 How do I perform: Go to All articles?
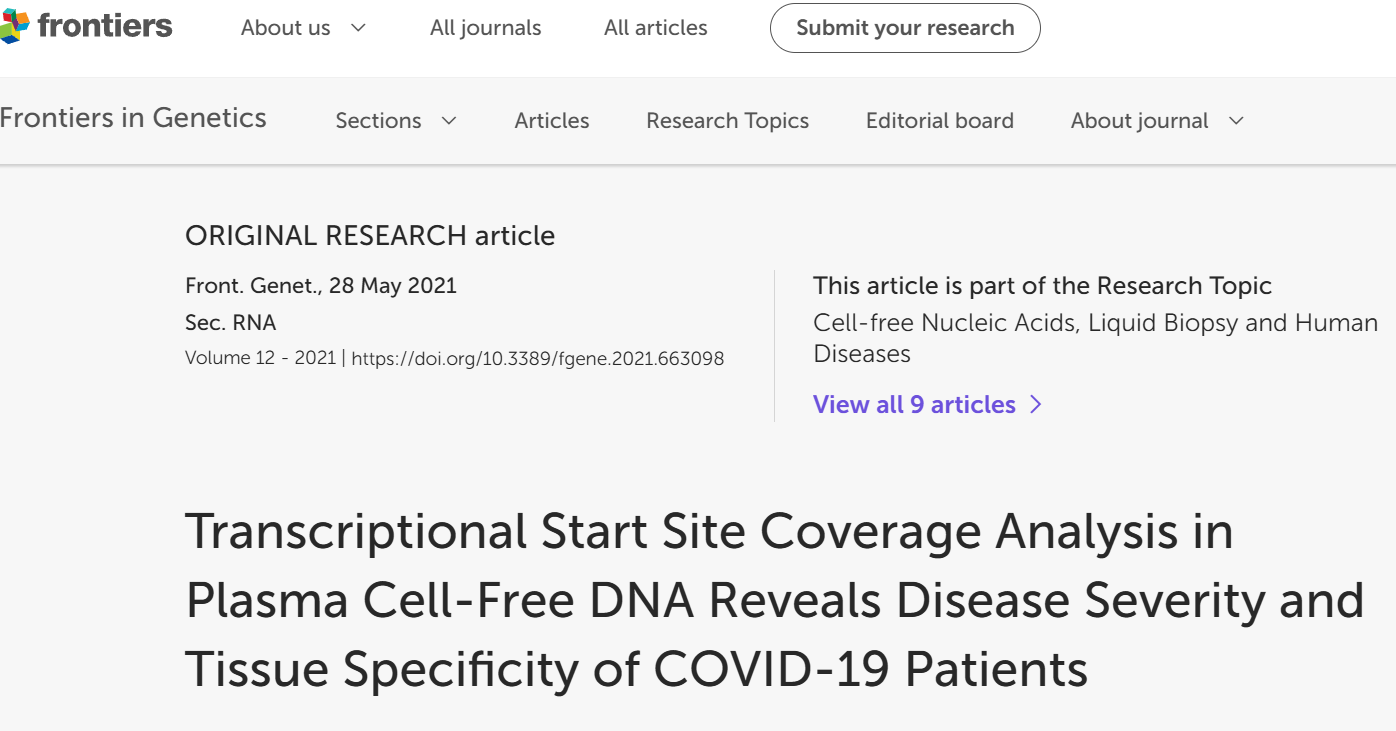pos(655,28)
